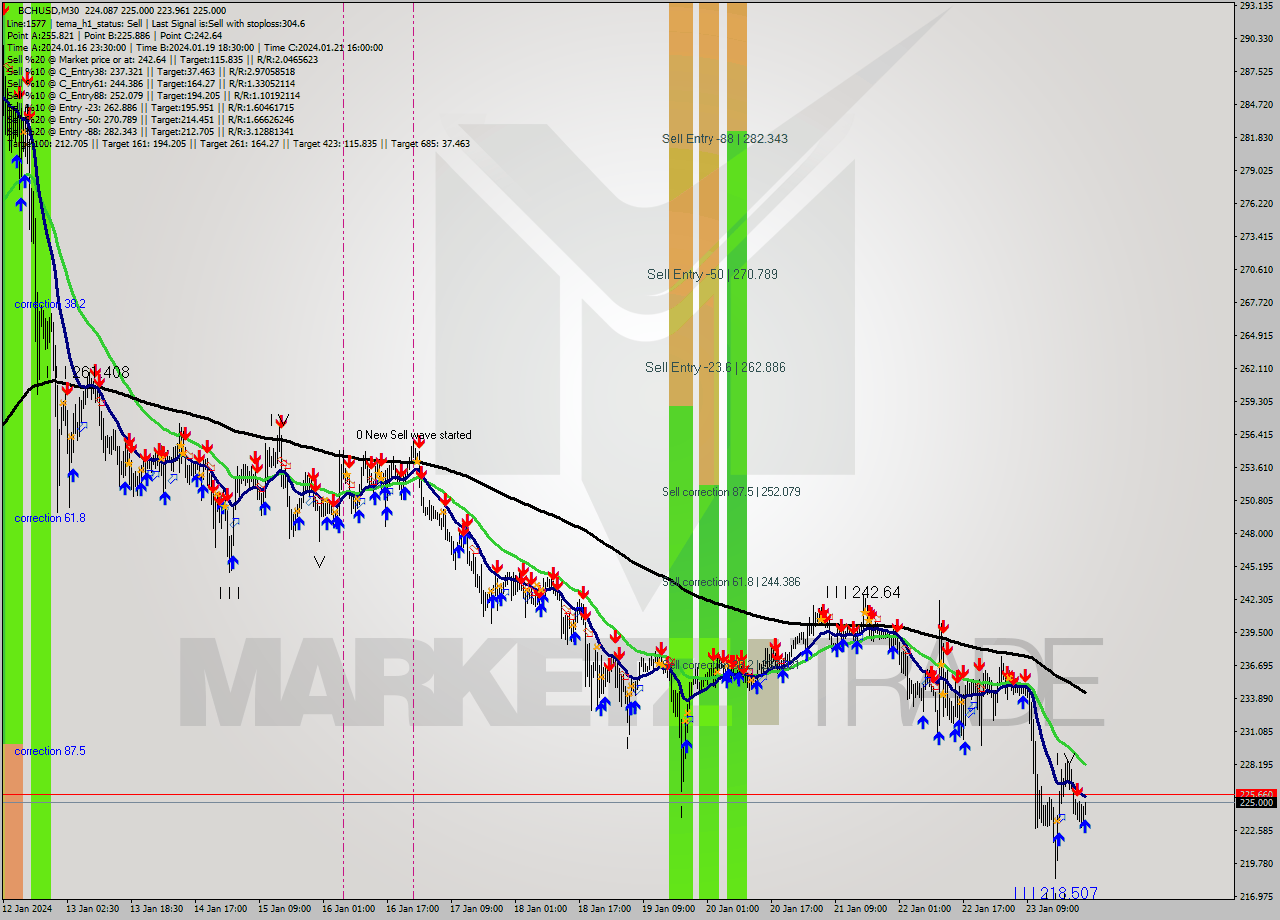Viewport: 1280px width, 920px height.
Task: Select the 'Sell Entry -23.6 | 262.886' label
Action: pyautogui.click(x=715, y=367)
